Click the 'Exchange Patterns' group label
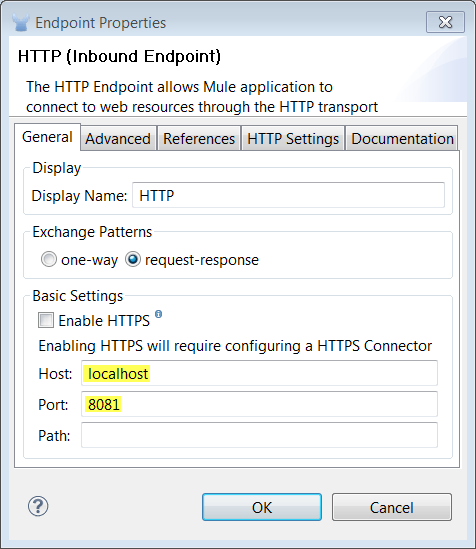Image resolution: width=476 pixels, height=549 pixels. pos(92,232)
